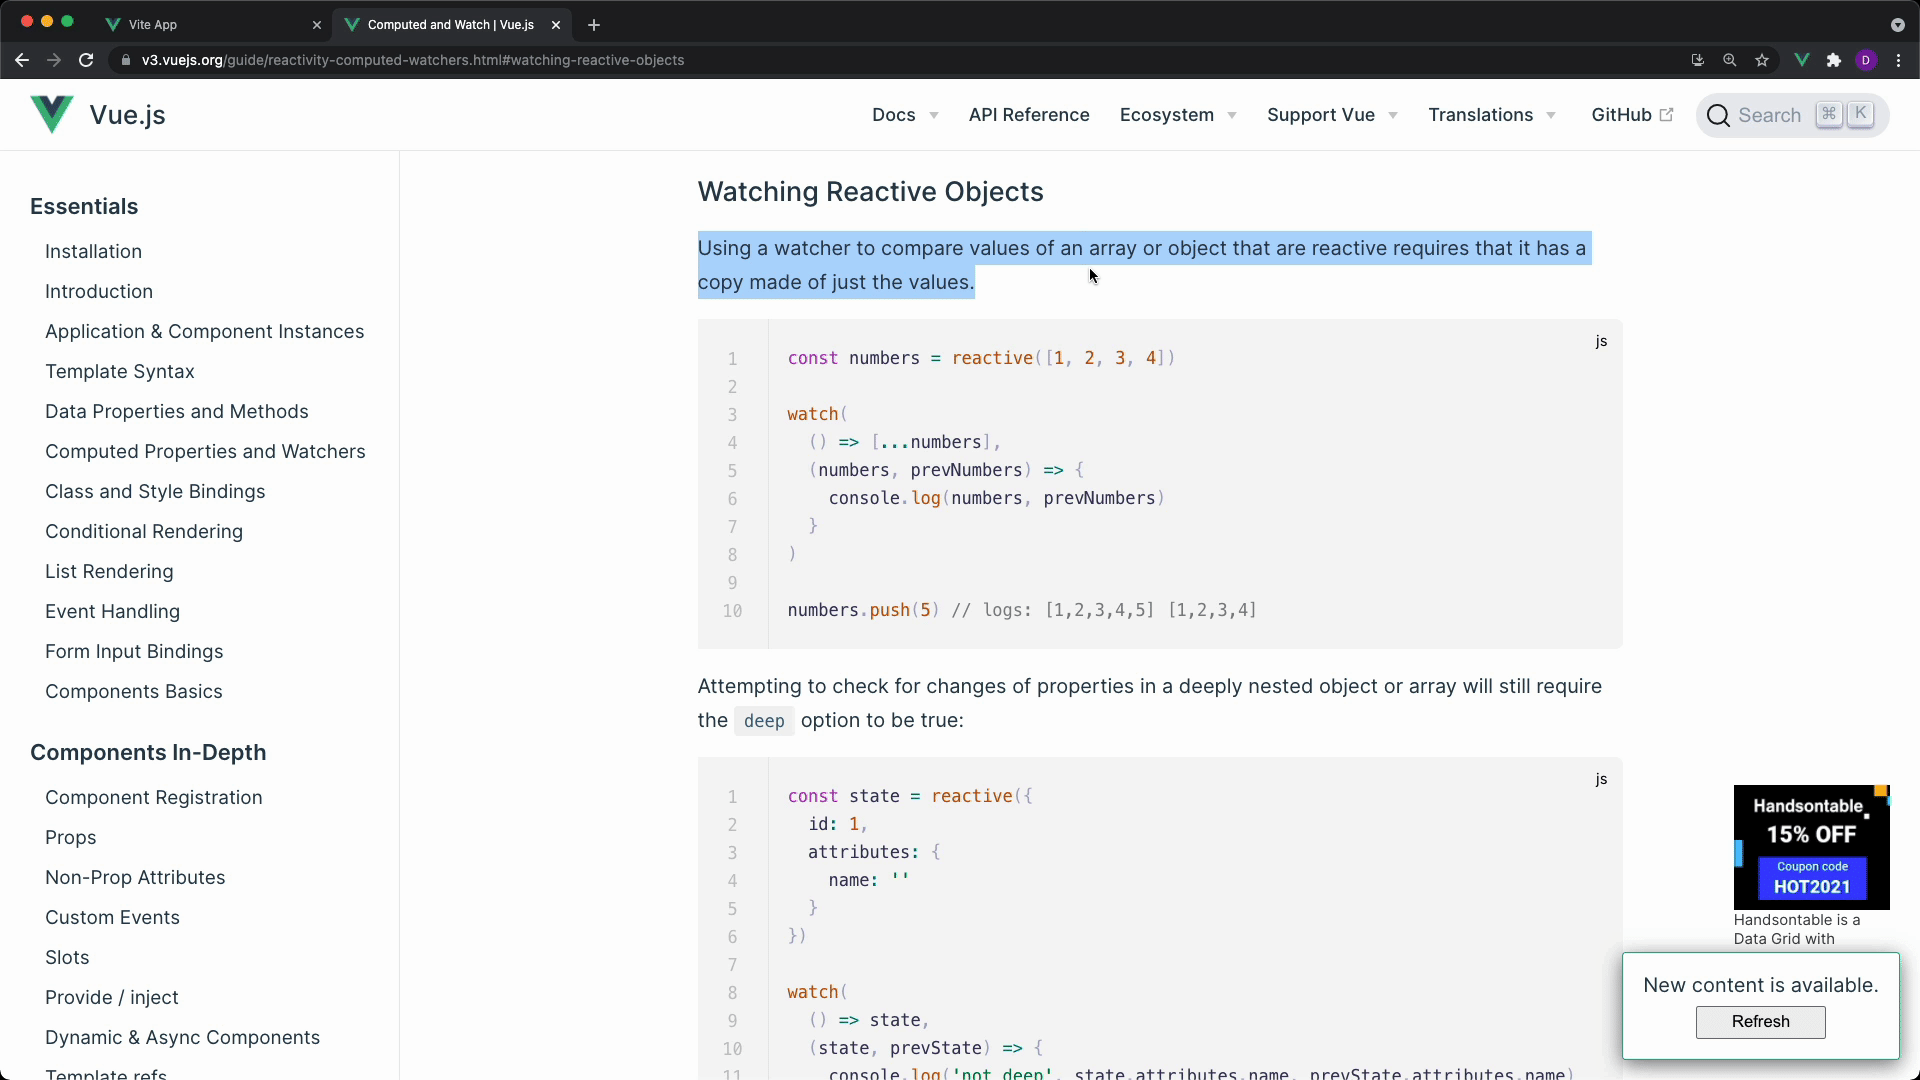Click the zoom magnifier icon in address bar
Screen dimensions: 1920x1080
(1729, 60)
